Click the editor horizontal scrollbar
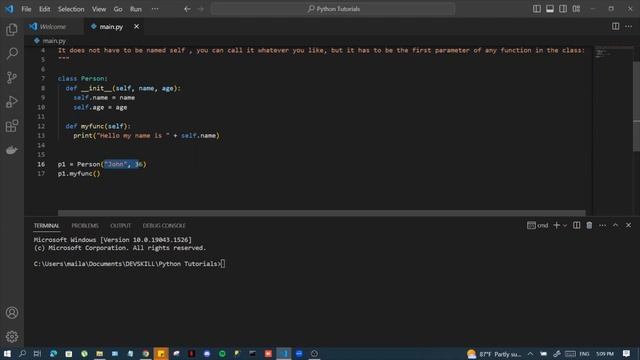 (322, 213)
